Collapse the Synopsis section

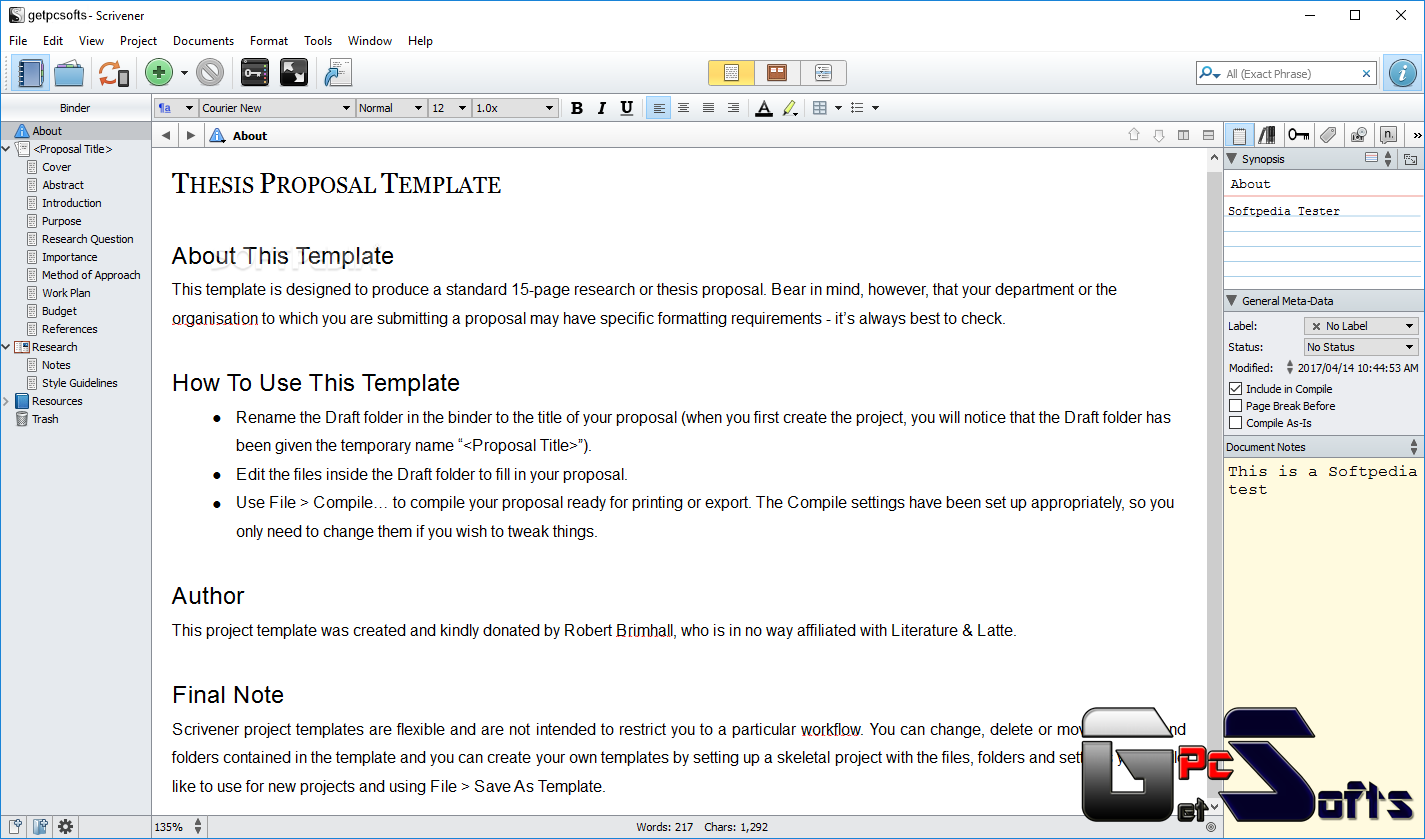[1232, 159]
